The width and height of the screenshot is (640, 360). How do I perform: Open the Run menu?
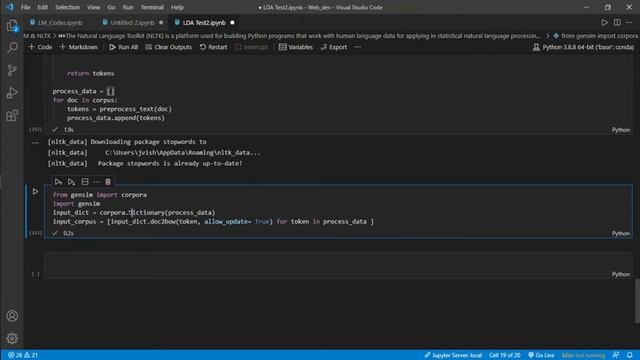(128, 7)
